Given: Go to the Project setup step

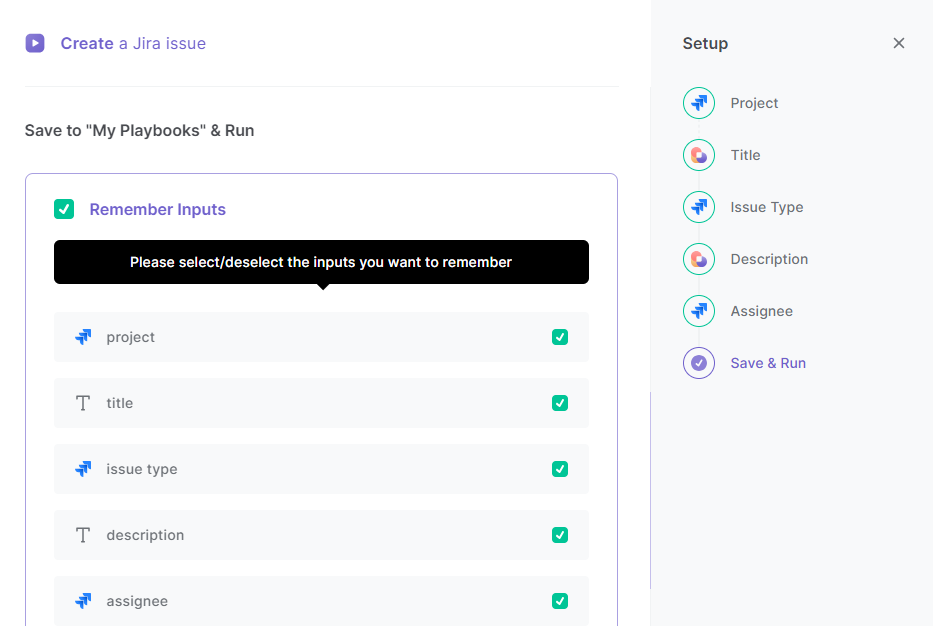Looking at the screenshot, I should coord(754,104).
